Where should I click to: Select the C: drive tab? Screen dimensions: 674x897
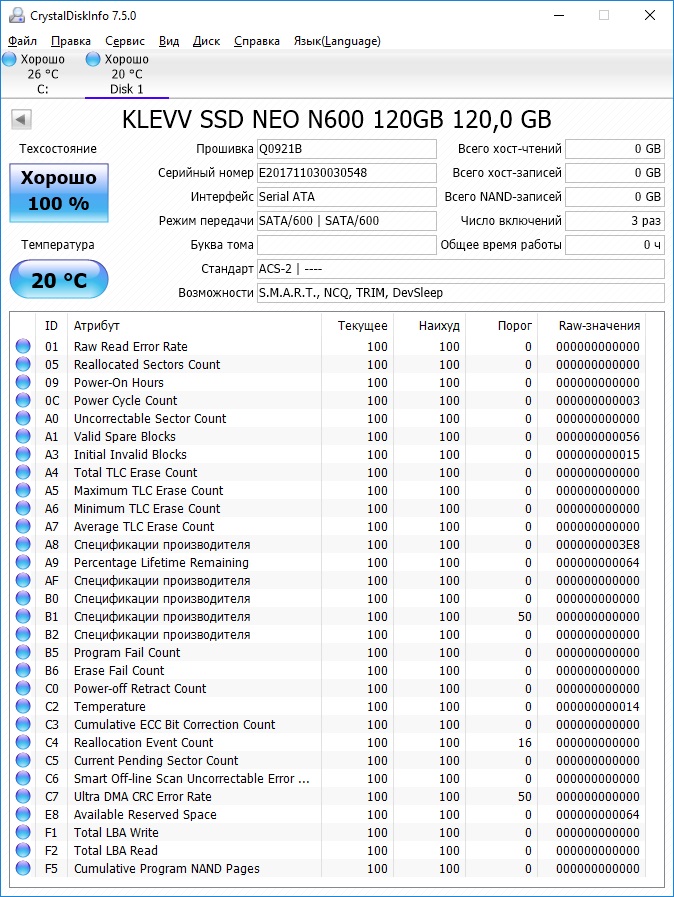pos(42,74)
